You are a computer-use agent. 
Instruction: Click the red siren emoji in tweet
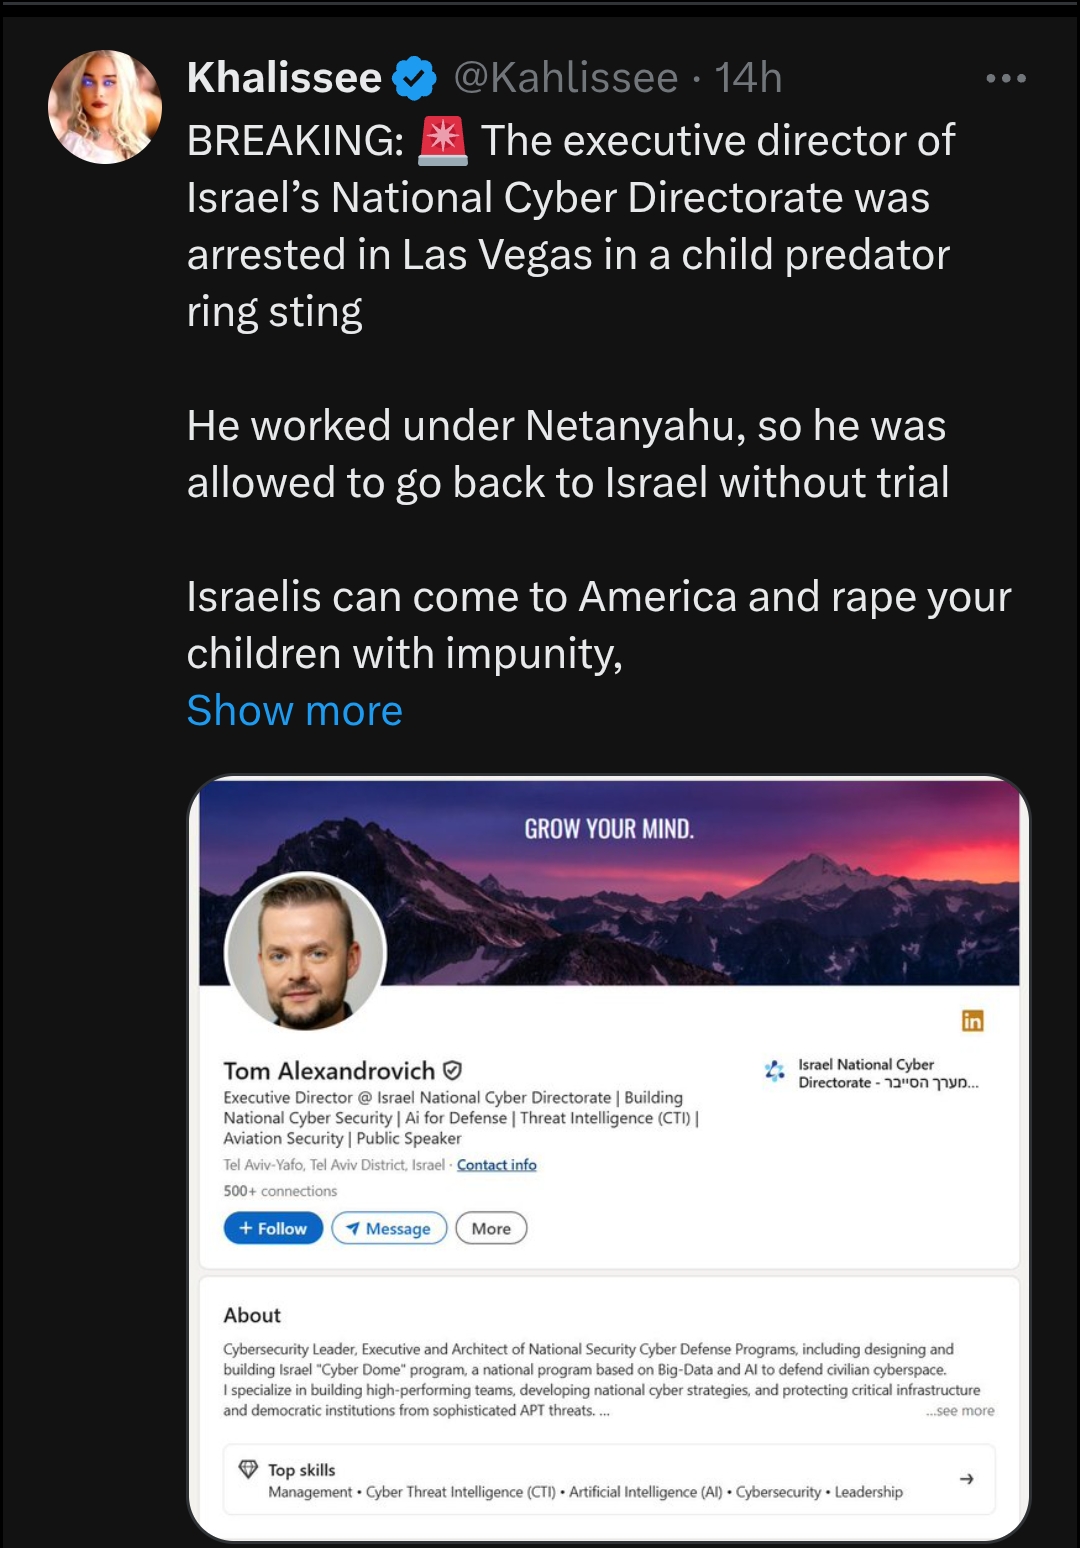pos(443,141)
